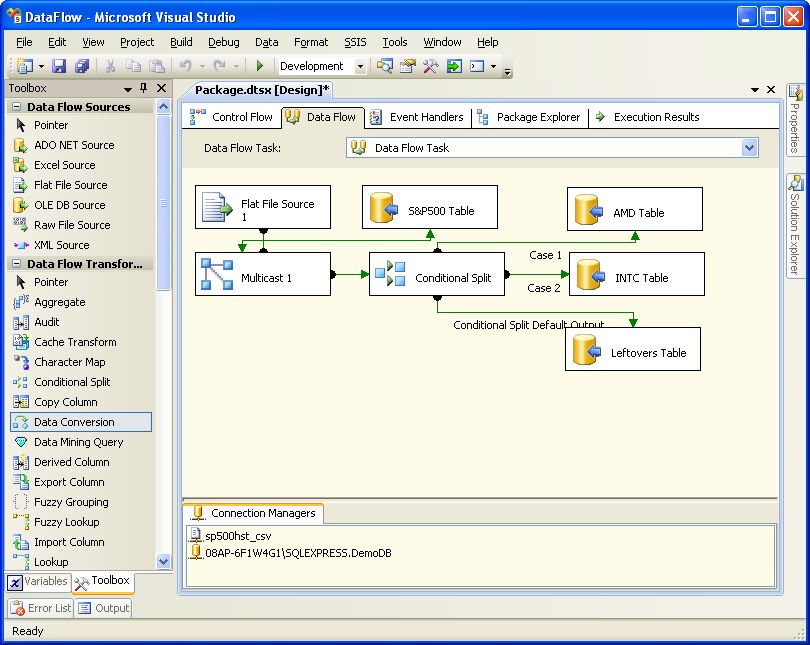810x645 pixels.
Task: Open the Data Flow Task dropdown
Action: coord(750,148)
